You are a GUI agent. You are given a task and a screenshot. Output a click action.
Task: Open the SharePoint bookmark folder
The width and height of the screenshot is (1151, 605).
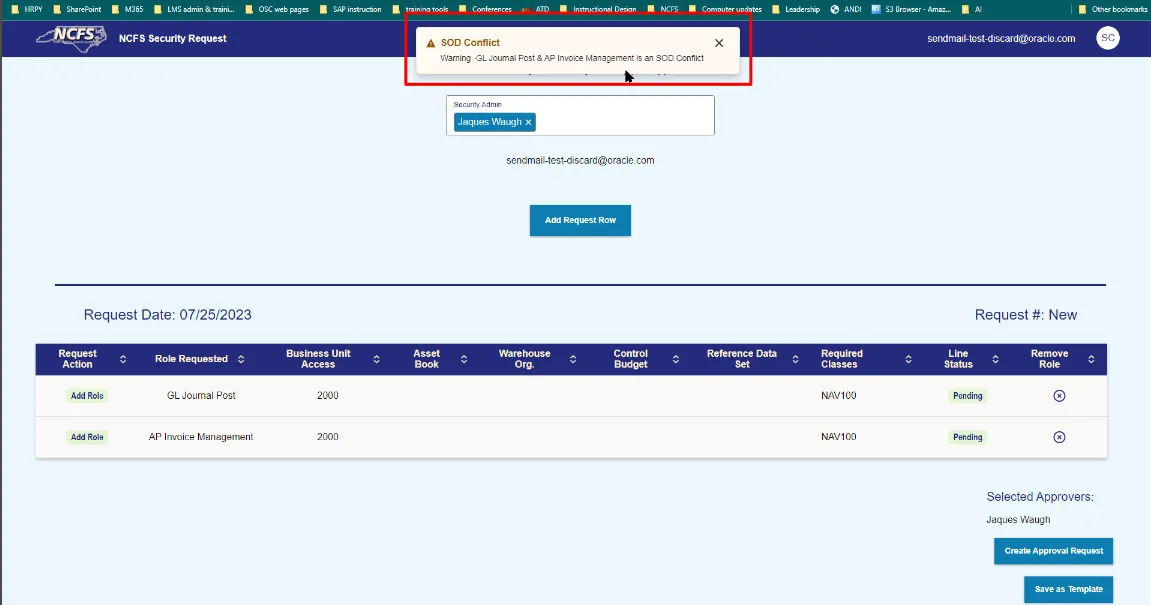pyautogui.click(x=77, y=10)
